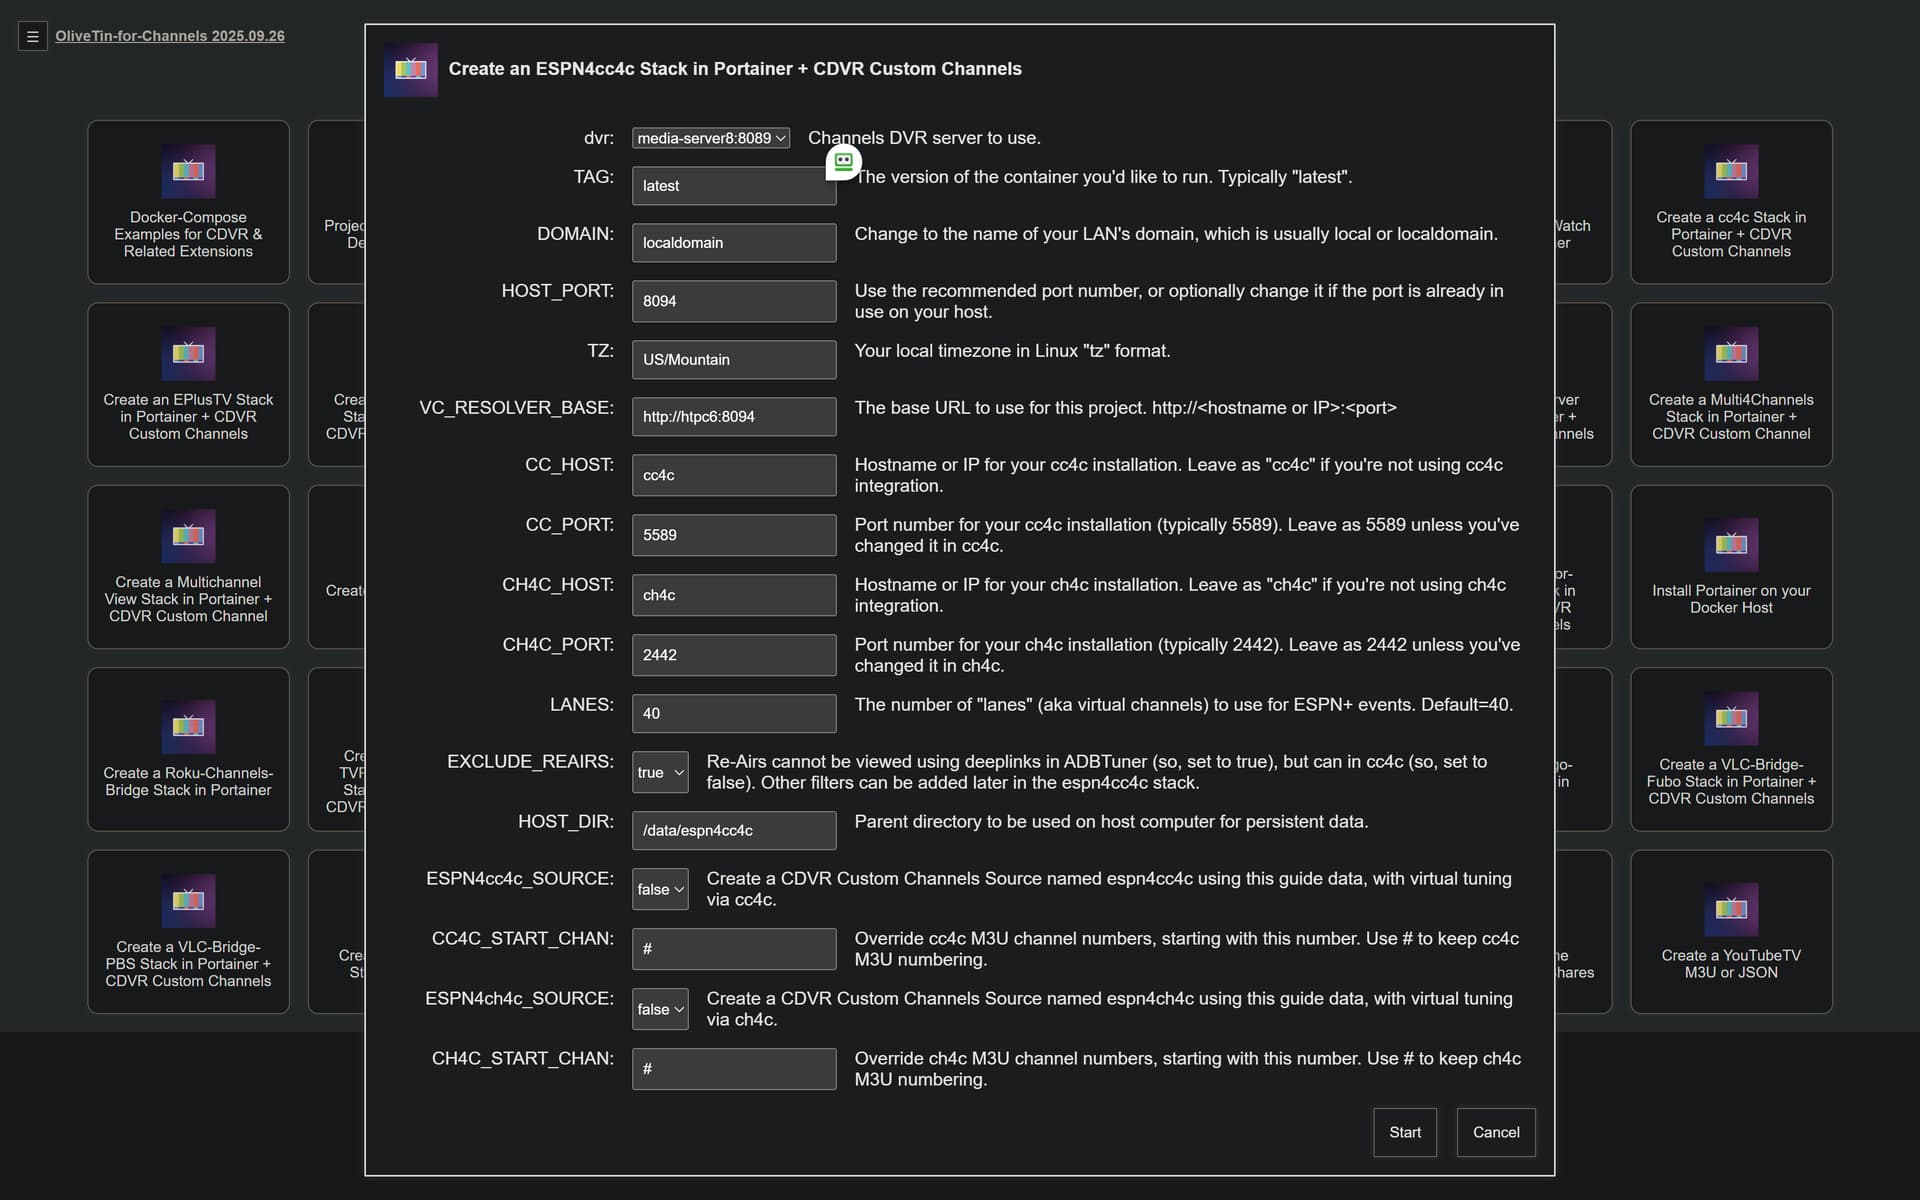Click the Docker-Compose Examples TV icon
The width and height of the screenshot is (1920, 1200).
point(188,171)
